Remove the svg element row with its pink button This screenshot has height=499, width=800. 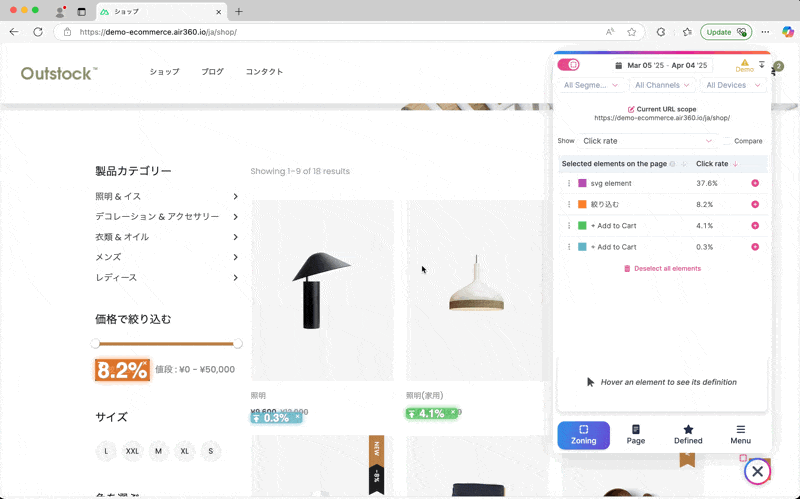[755, 183]
